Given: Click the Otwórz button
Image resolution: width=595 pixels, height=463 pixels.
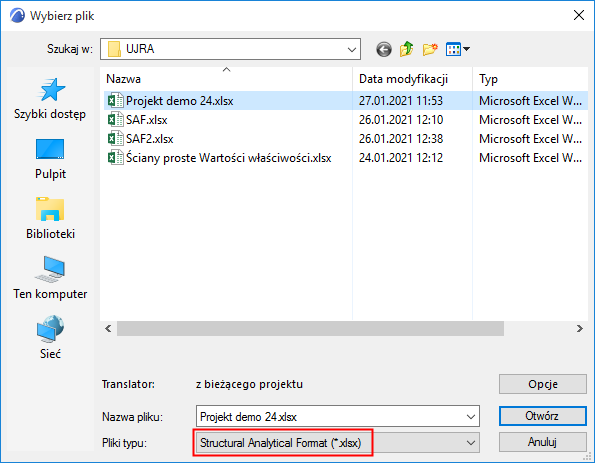Looking at the screenshot, I should (543, 416).
